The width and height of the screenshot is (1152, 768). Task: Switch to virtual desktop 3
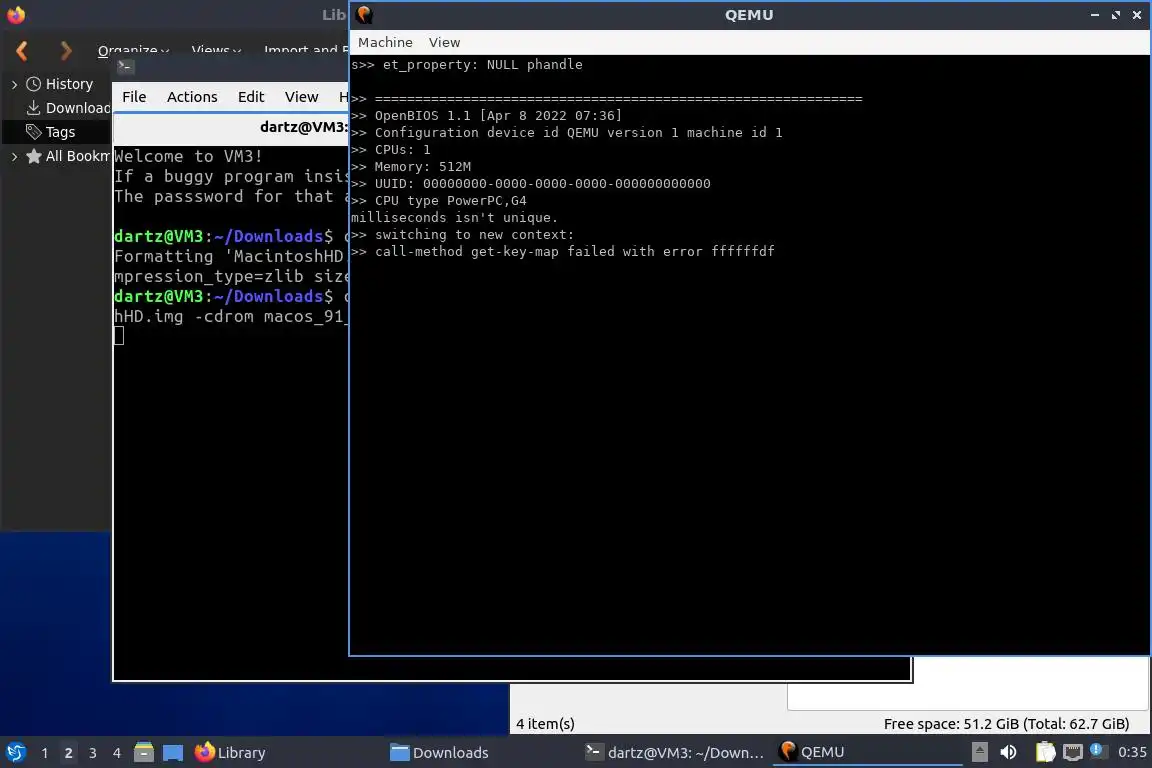[93, 753]
